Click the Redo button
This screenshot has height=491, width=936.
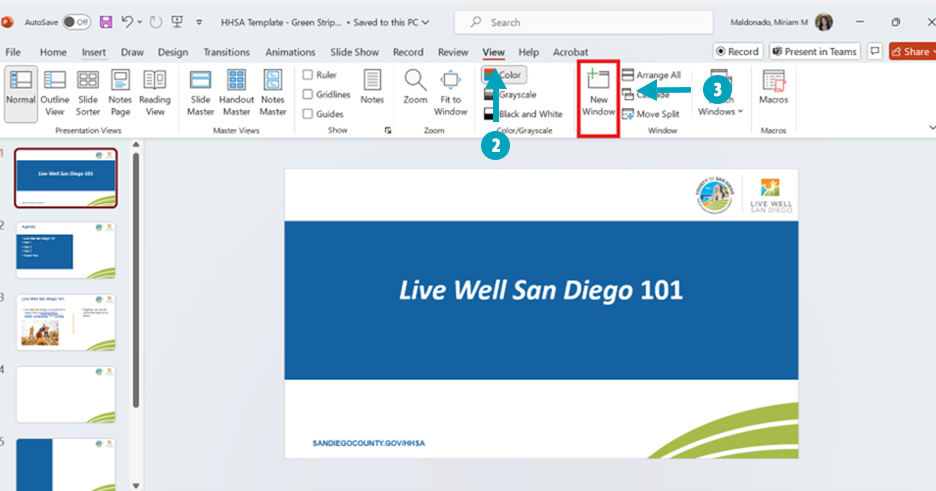pyautogui.click(x=156, y=22)
